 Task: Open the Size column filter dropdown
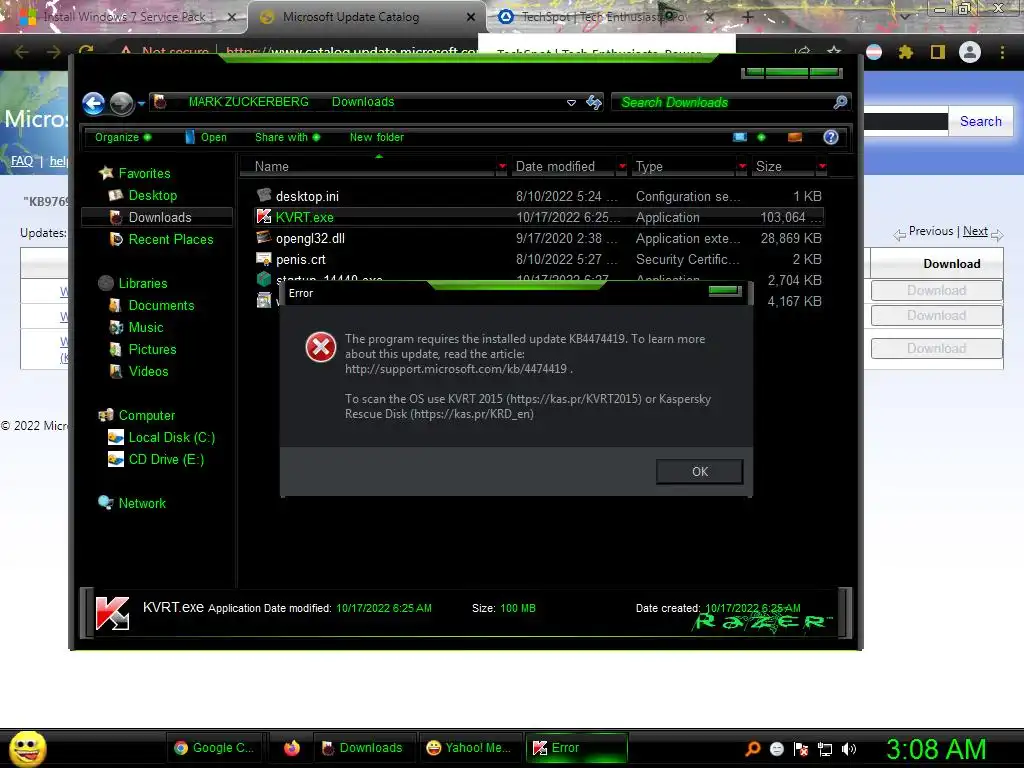click(x=822, y=167)
